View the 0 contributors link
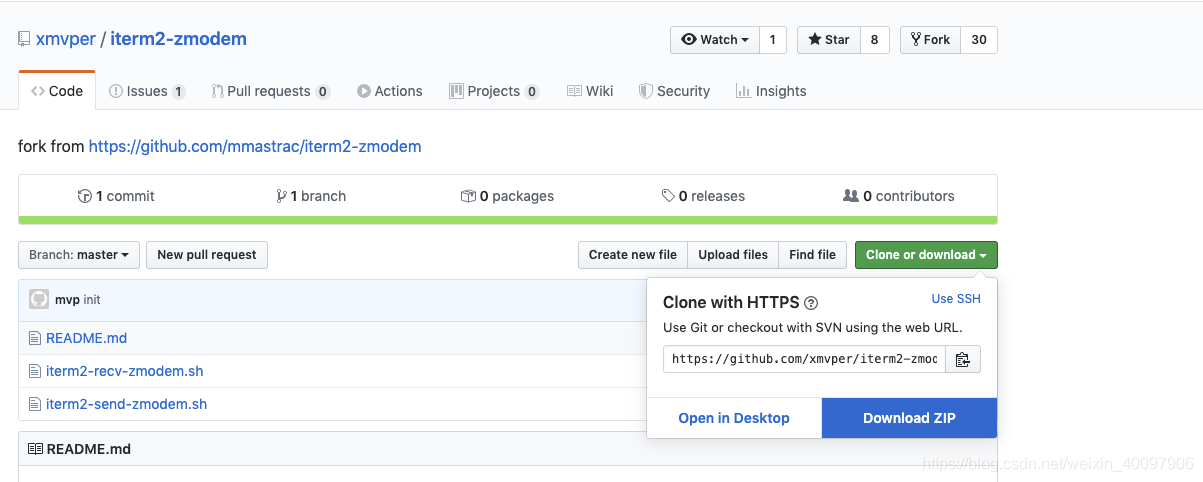 click(899, 196)
